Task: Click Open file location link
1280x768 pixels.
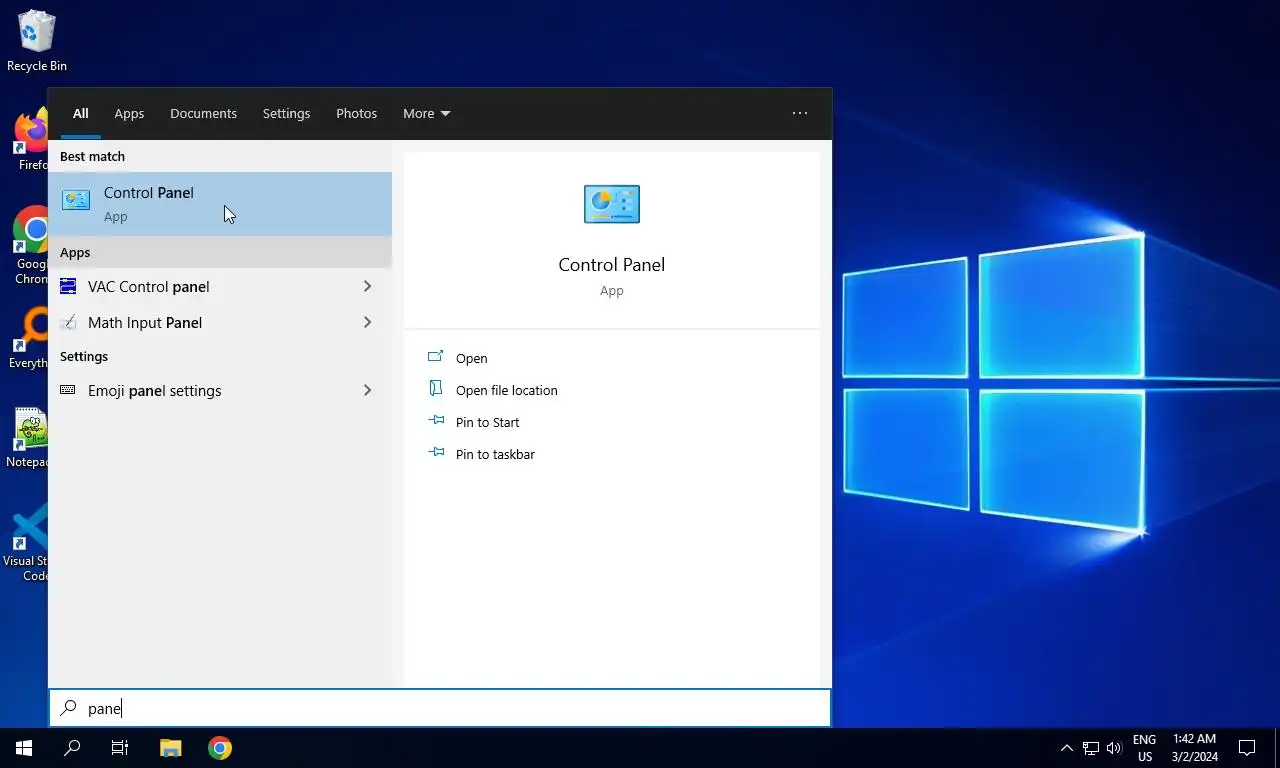Action: coord(507,390)
